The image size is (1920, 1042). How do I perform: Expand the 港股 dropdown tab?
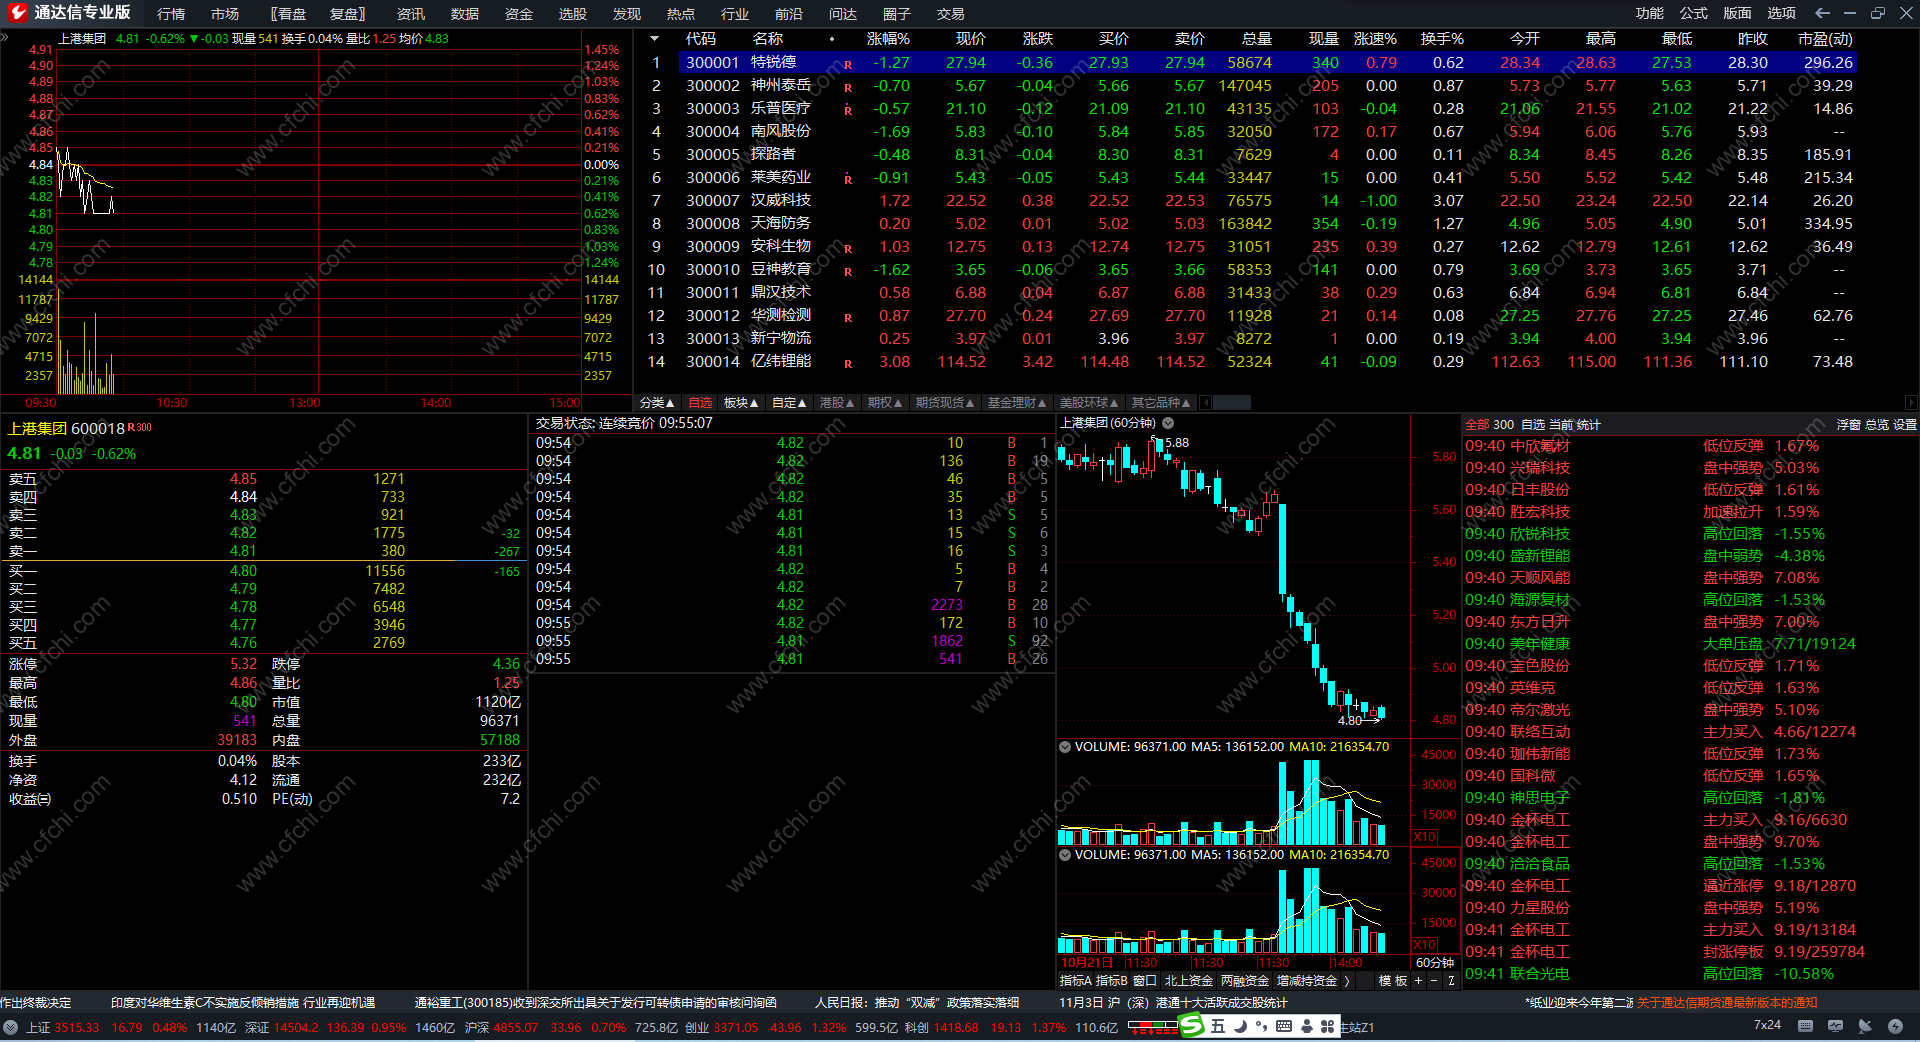(x=837, y=403)
